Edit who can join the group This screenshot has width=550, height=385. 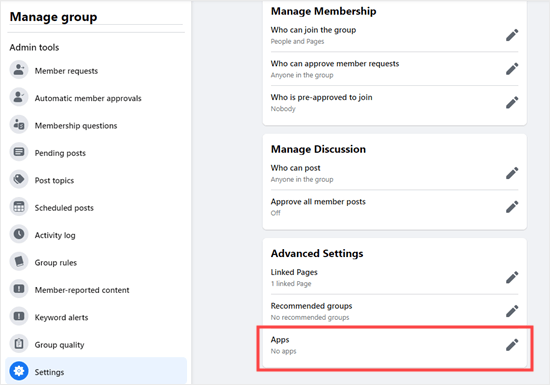pyautogui.click(x=512, y=35)
